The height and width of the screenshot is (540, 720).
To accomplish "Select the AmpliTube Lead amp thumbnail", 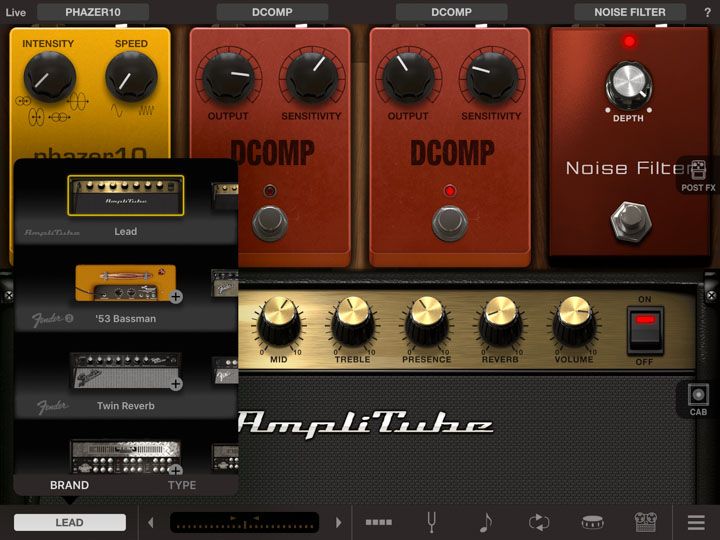I will [126, 195].
